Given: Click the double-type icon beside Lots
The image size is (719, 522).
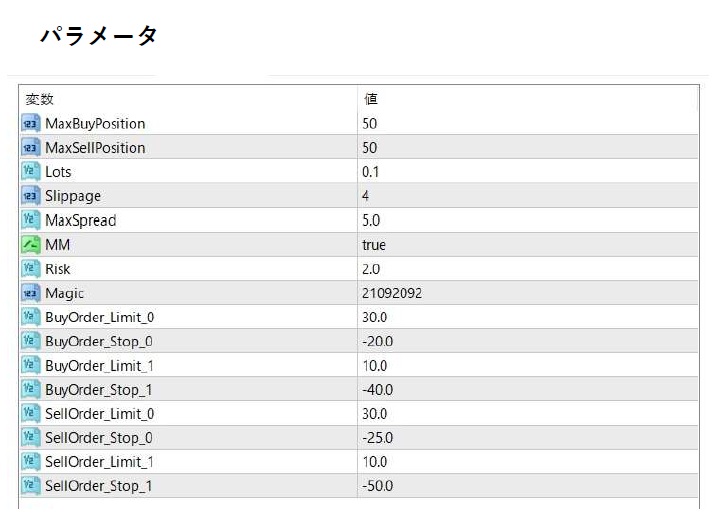Looking at the screenshot, I should tap(30, 172).
